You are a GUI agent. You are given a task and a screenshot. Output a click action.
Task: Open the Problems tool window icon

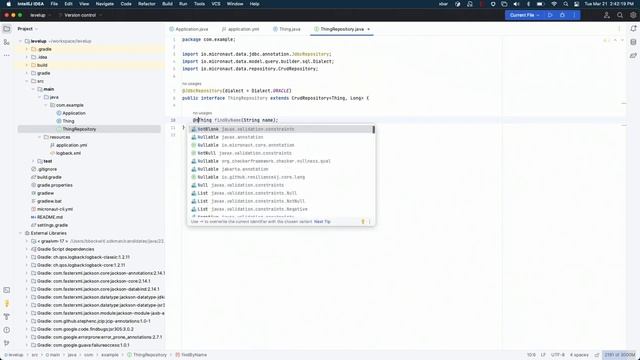pyautogui.click(x=7, y=330)
